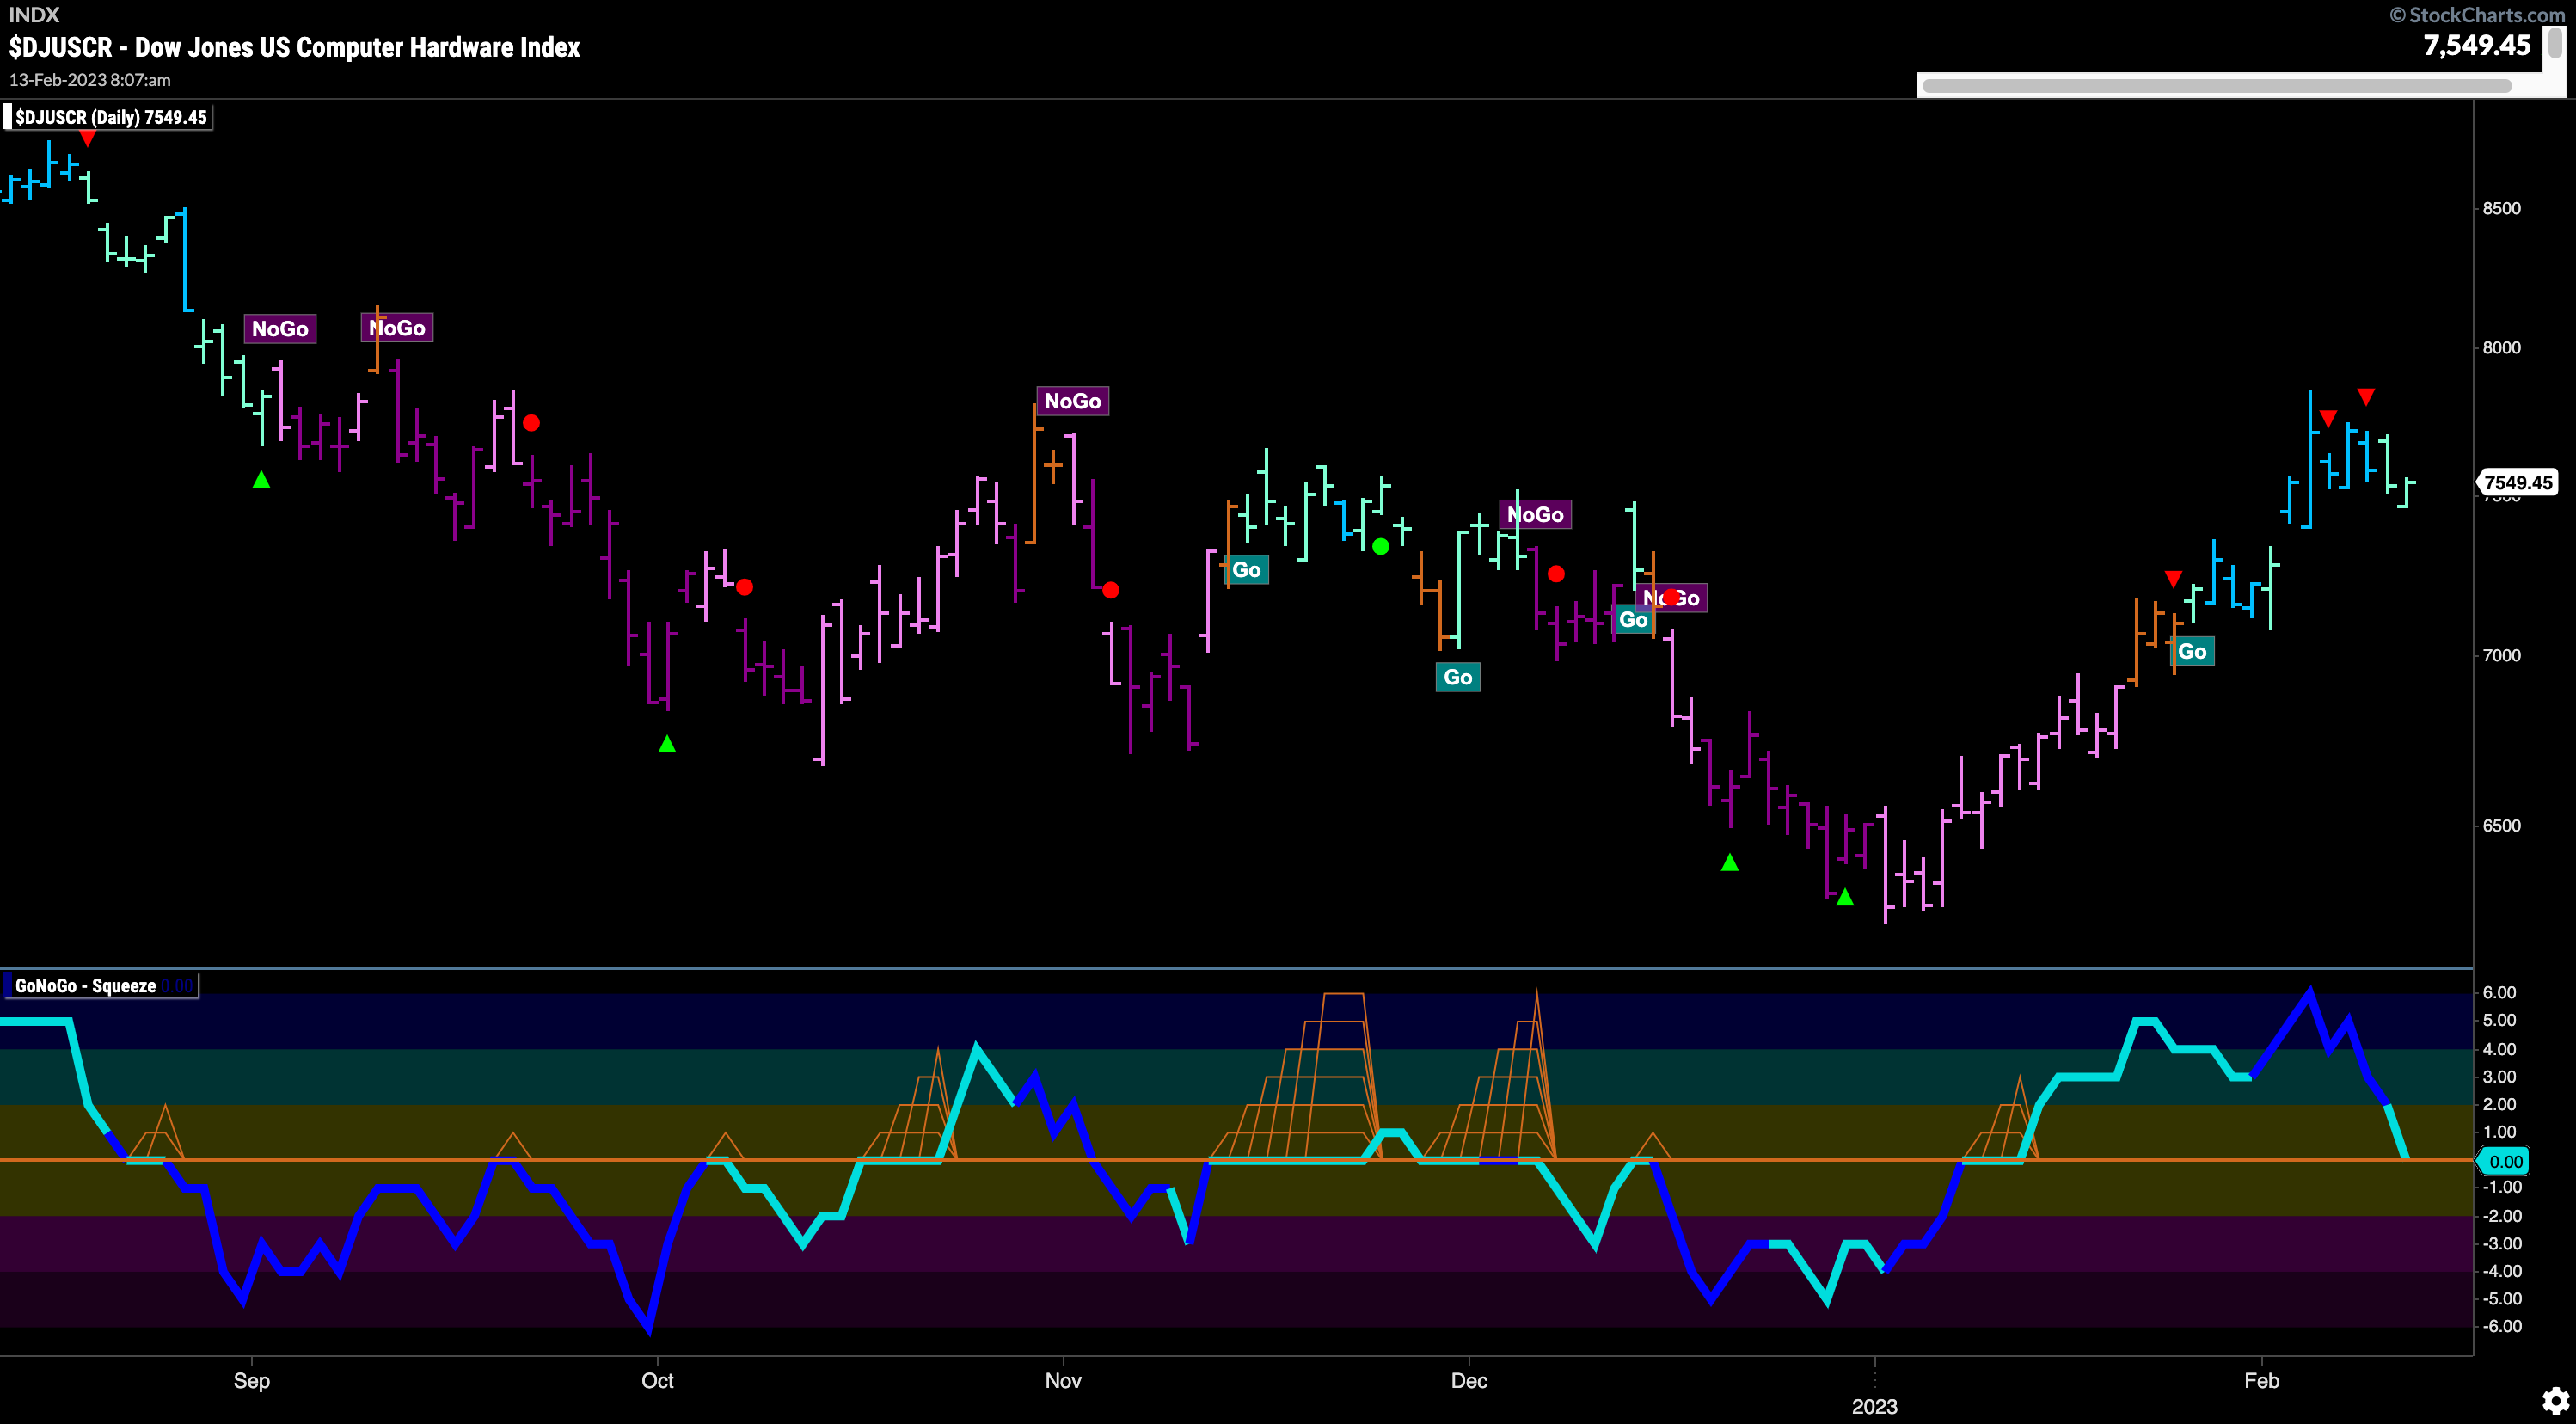The width and height of the screenshot is (2576, 1424).
Task: Click the NoGo label at start of September
Action: (x=280, y=329)
